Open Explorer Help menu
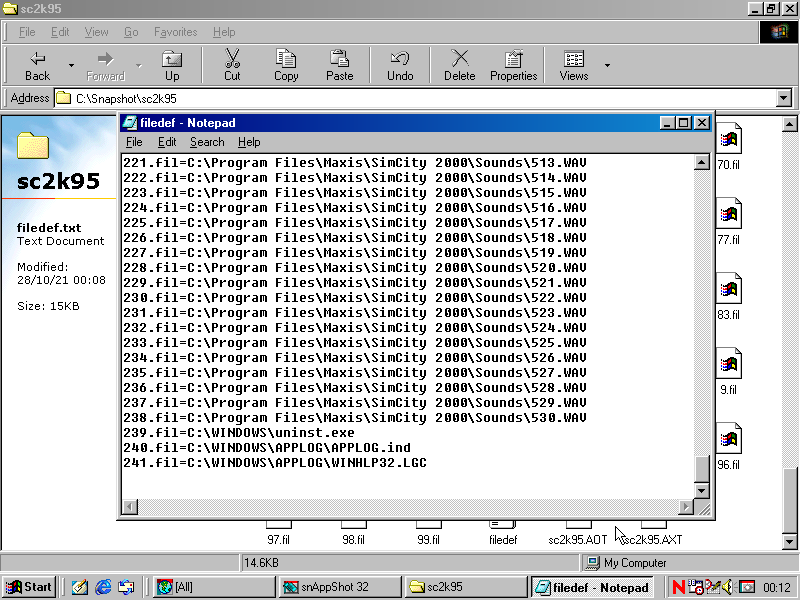The height and width of the screenshot is (600, 800). 224,32
